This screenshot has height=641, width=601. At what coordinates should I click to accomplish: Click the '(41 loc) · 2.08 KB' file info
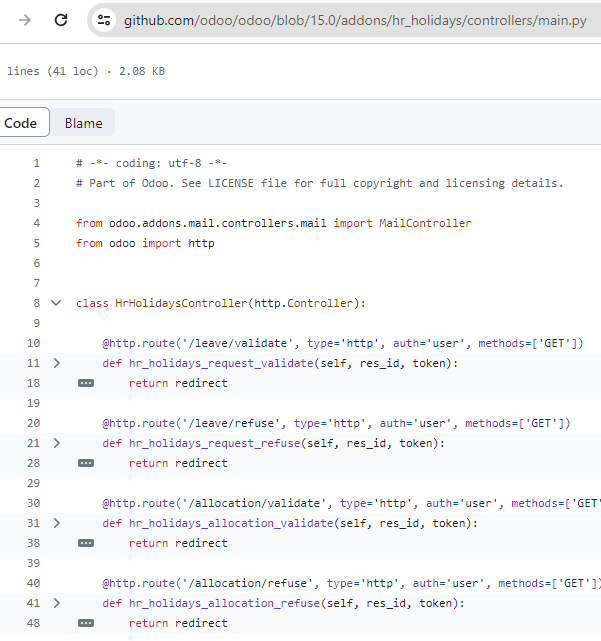(106, 71)
